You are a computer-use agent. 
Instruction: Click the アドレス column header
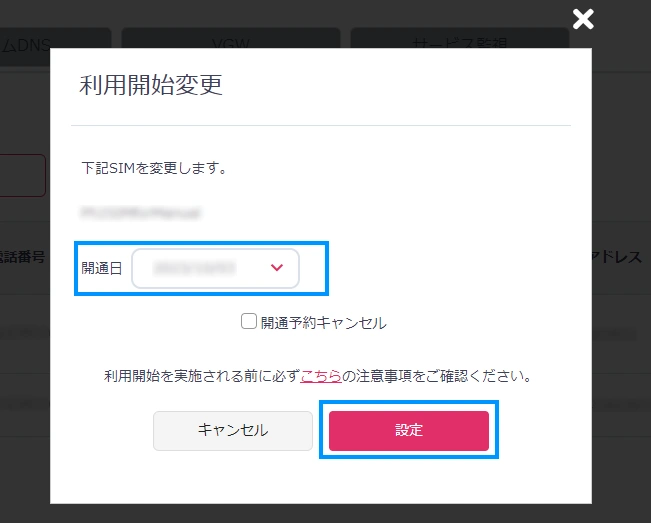616,257
